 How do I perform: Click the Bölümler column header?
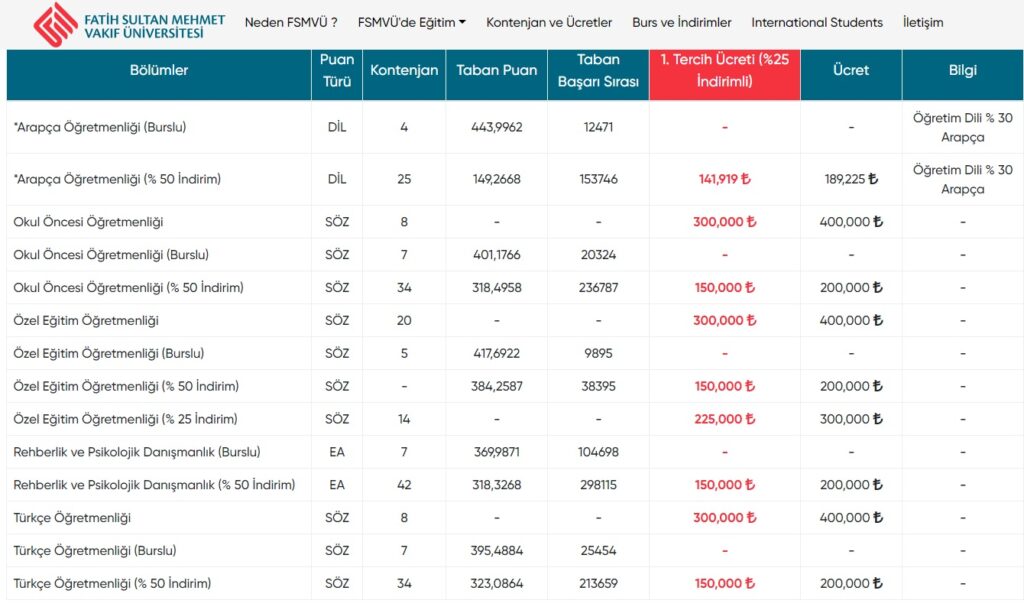click(x=159, y=71)
